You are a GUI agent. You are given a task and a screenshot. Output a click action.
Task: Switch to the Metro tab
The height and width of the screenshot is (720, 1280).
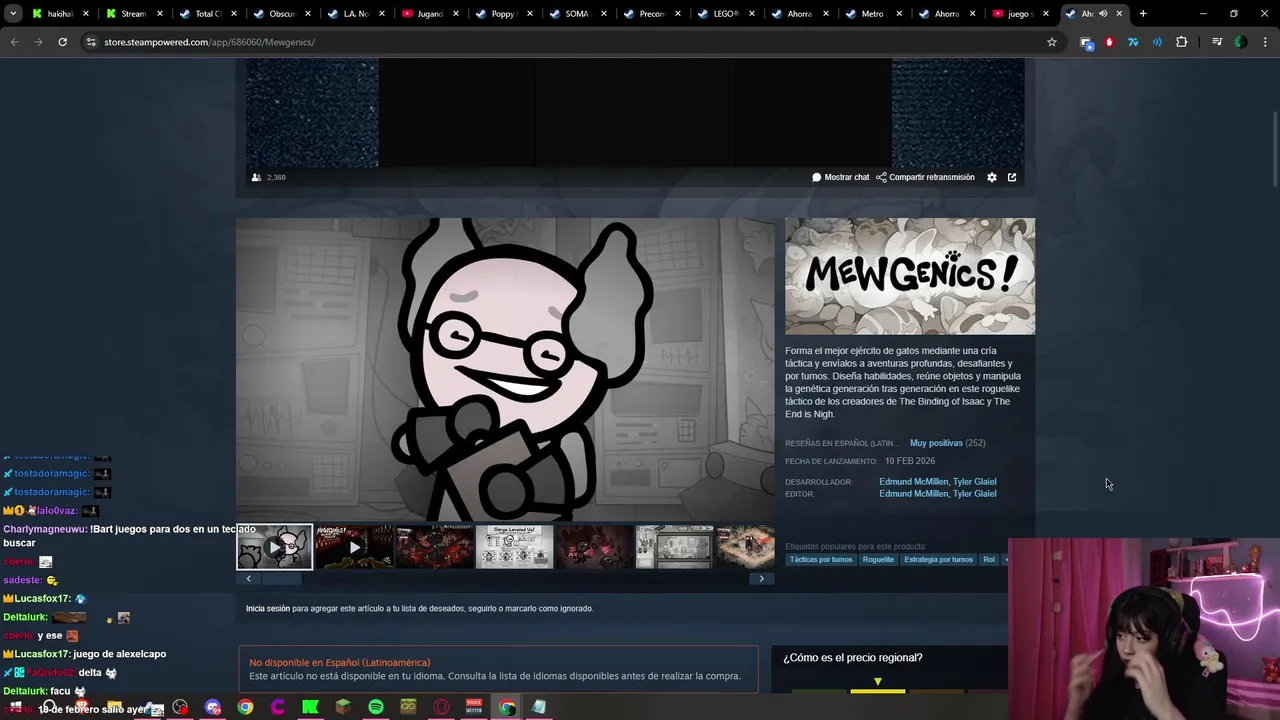[x=873, y=14]
